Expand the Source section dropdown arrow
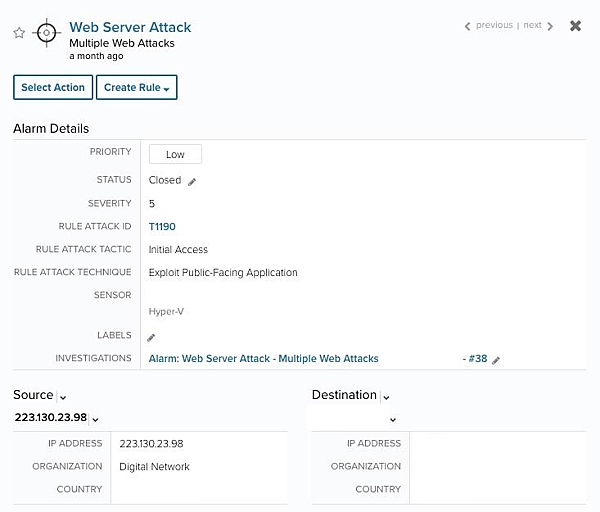Image resolution: width=600 pixels, height=512 pixels. (x=63, y=397)
